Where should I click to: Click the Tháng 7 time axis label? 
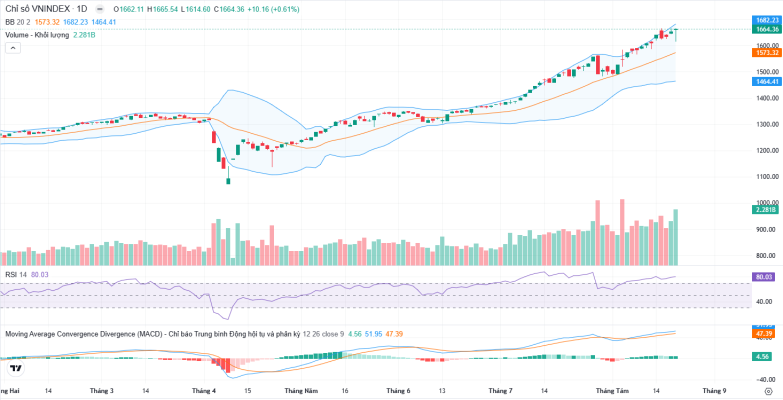pyautogui.click(x=501, y=391)
